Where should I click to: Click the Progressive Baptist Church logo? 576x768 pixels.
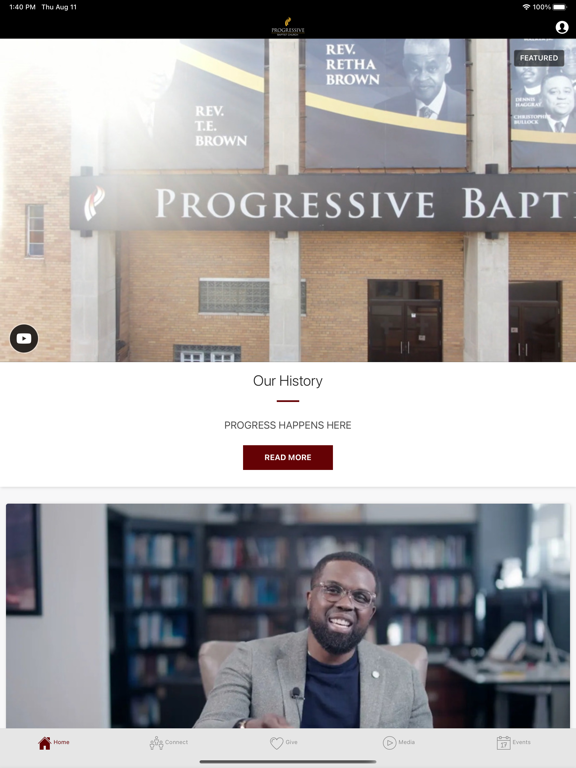(x=288, y=26)
